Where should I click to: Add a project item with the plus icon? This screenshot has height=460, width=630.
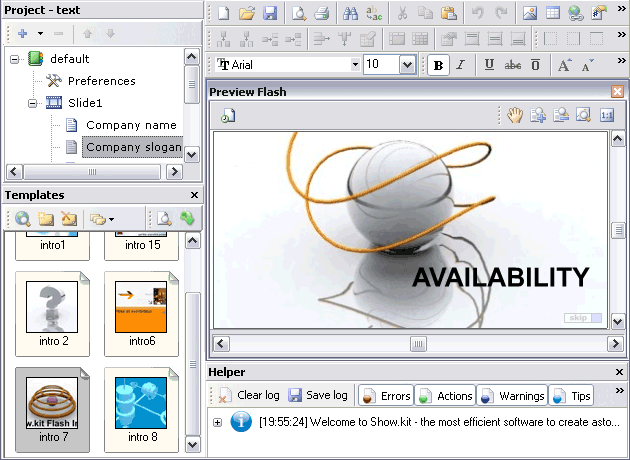pos(23,33)
